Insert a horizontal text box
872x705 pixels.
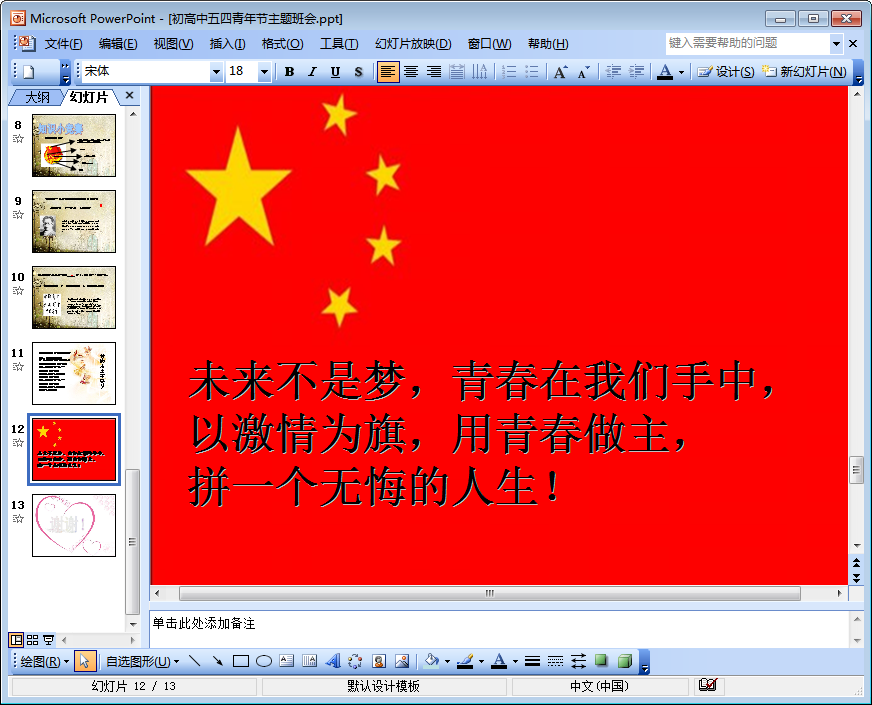pos(287,661)
